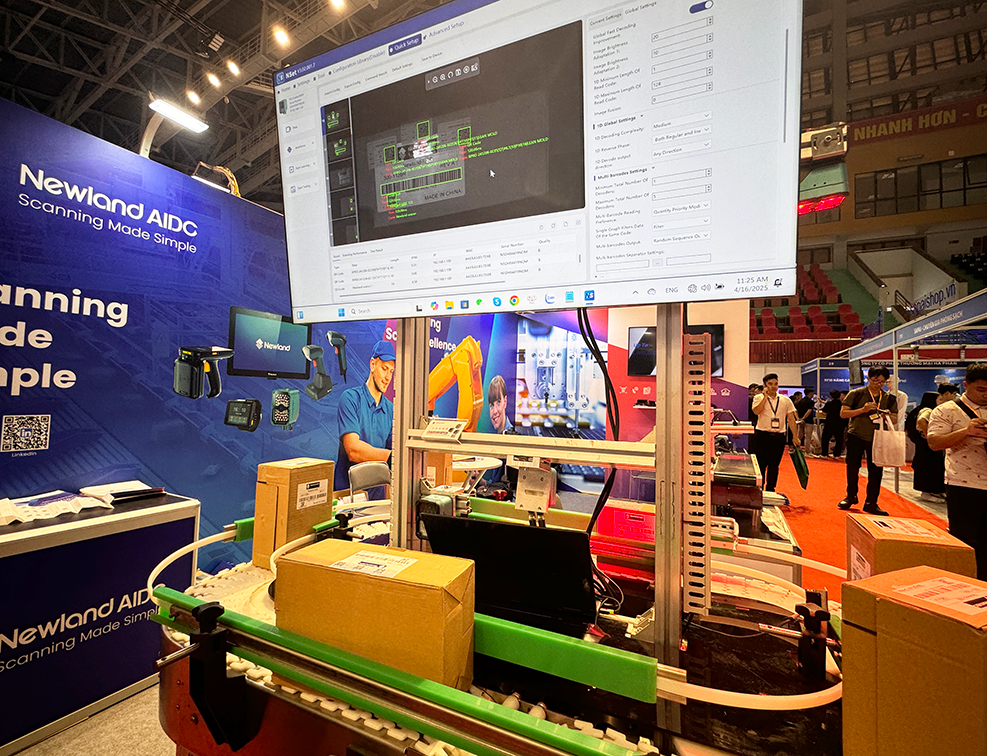The image size is (987, 756).
Task: Open Multi barcodes Output dropdown
Action: coord(680,237)
